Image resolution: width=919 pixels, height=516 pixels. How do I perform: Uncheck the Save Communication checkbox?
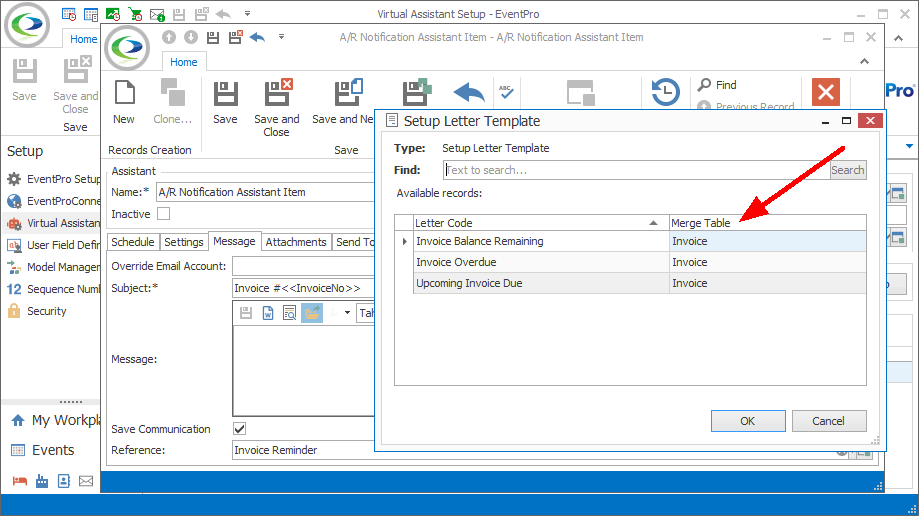(239, 429)
